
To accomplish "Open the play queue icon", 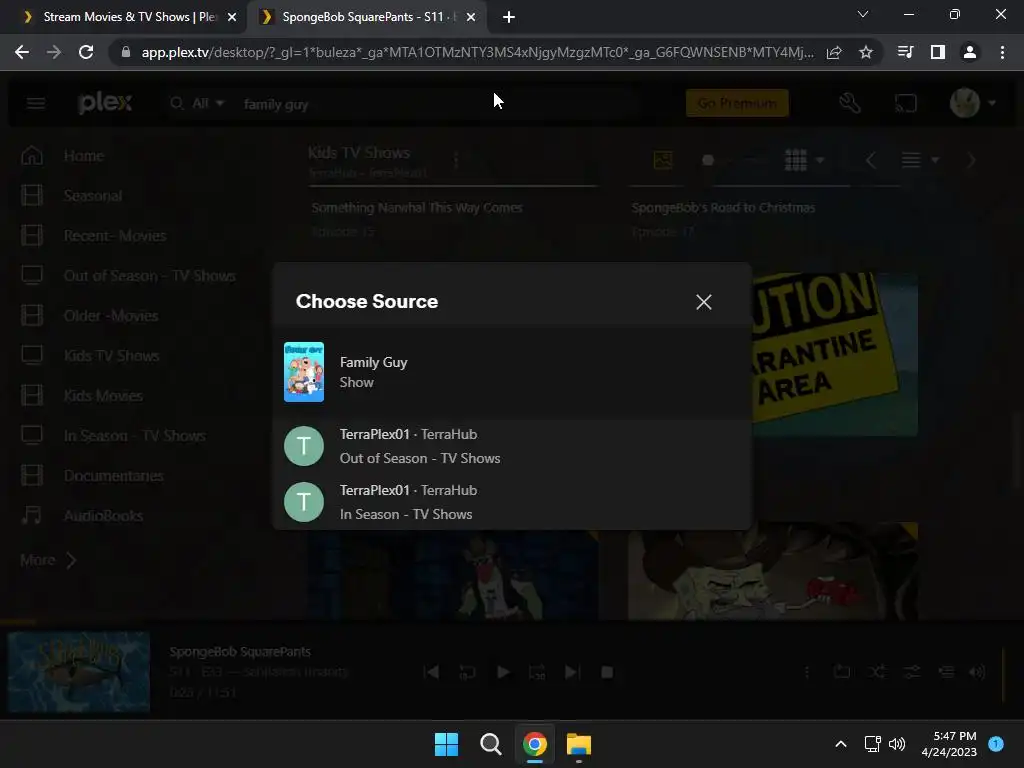I will 946,672.
